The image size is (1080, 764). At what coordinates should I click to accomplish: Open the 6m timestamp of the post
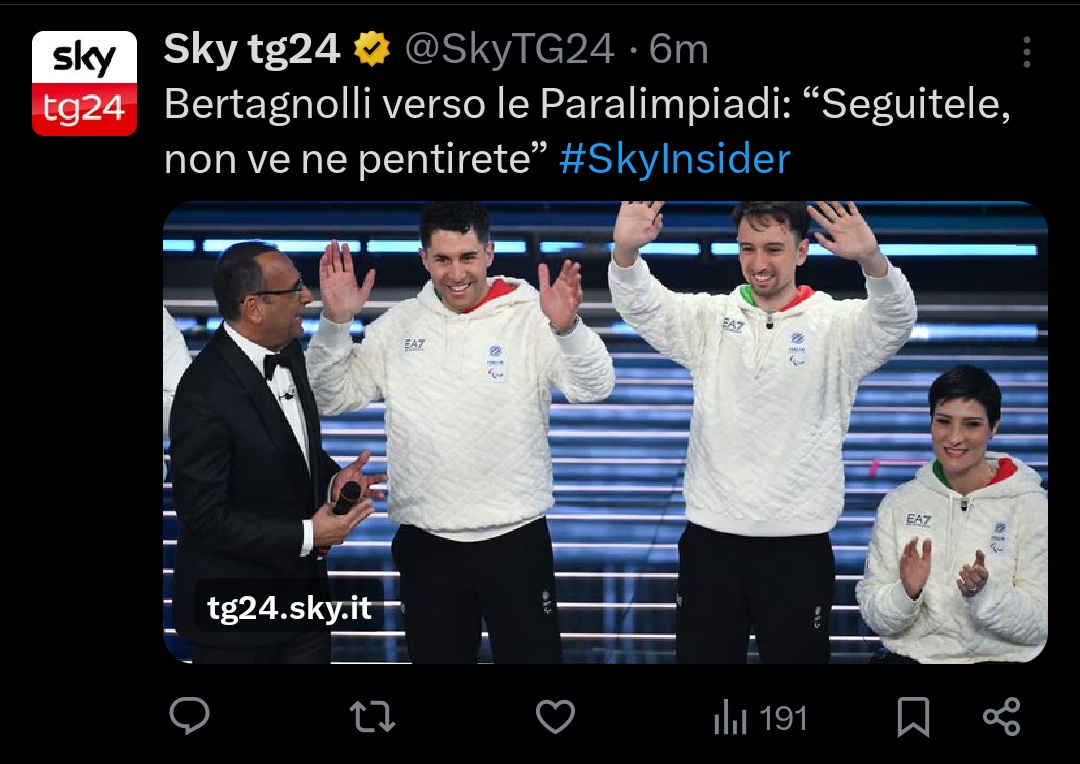(x=678, y=50)
